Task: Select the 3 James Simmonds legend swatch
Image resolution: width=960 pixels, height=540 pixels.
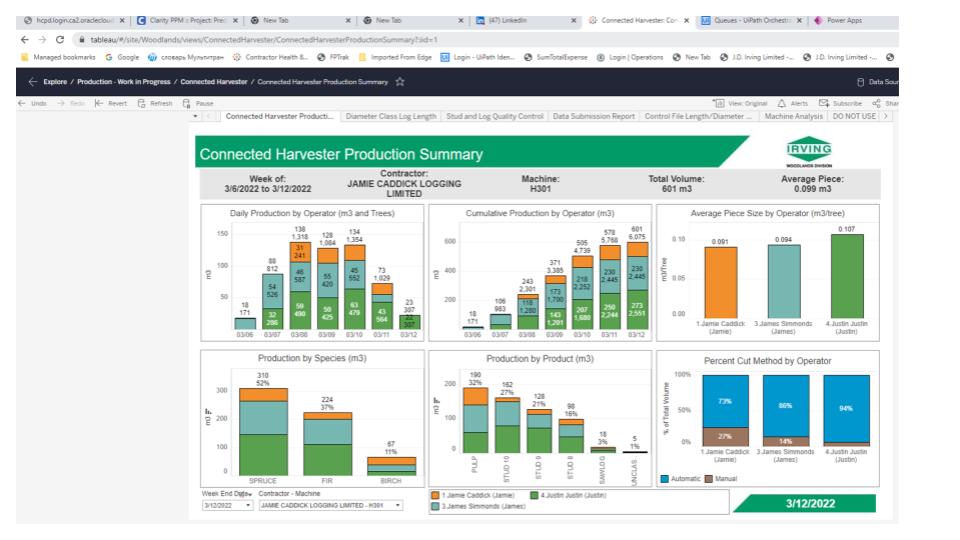Action: [435, 506]
